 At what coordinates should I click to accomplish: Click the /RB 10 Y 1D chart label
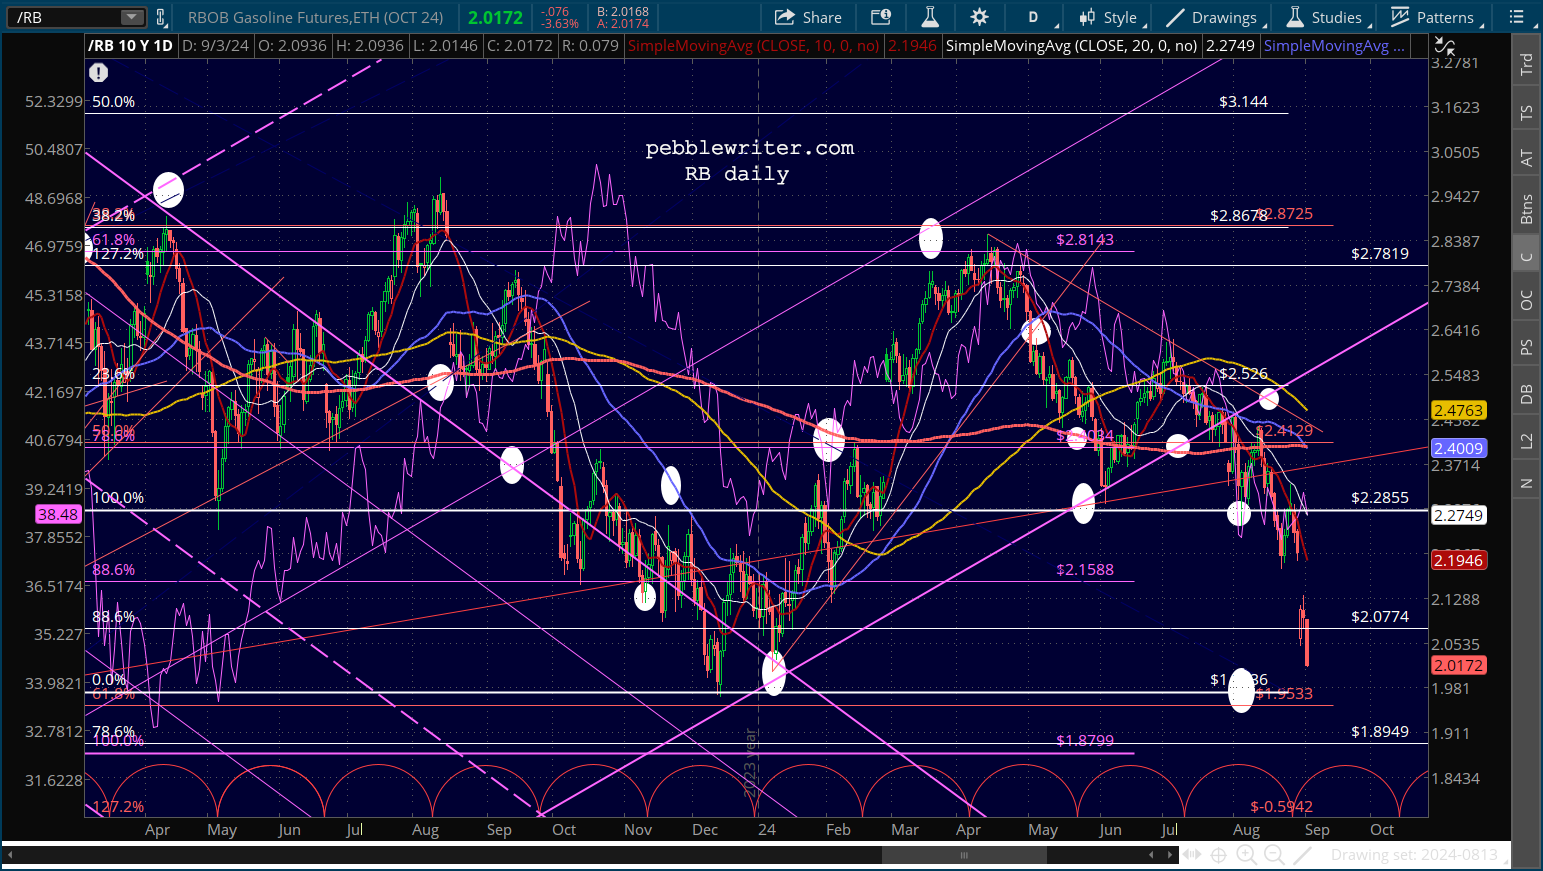click(x=130, y=46)
